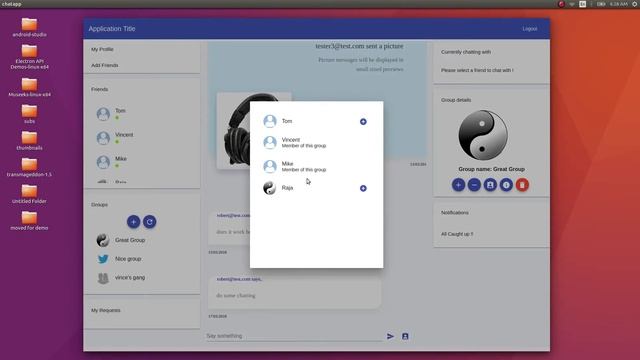Click Tom's name in the member dialog
Viewport: 640px width, 360px height.
click(287, 121)
